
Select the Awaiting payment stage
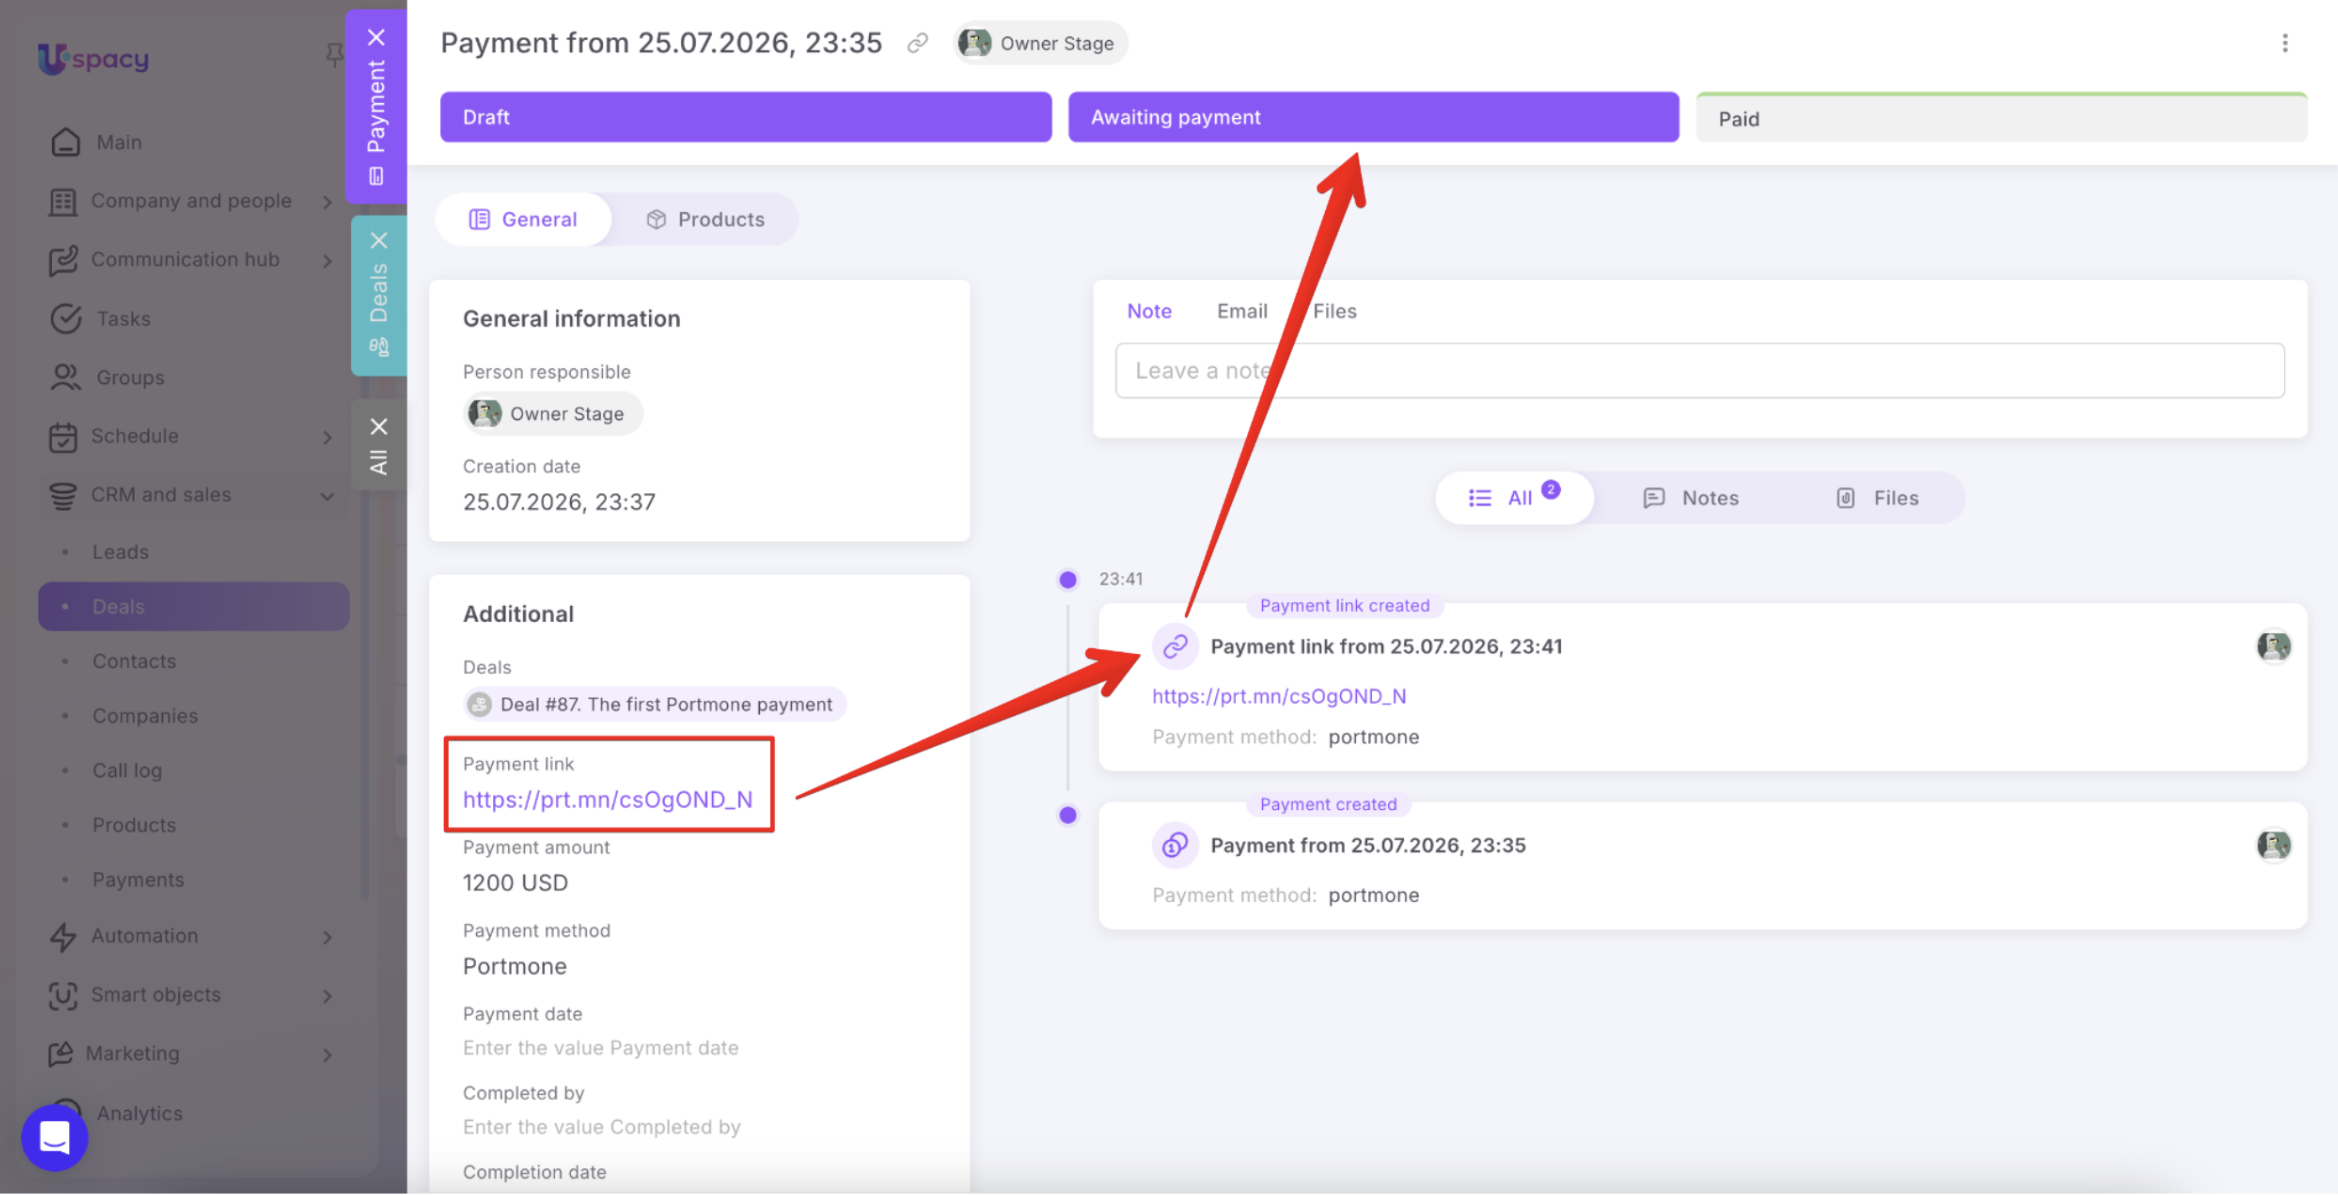pos(1373,117)
